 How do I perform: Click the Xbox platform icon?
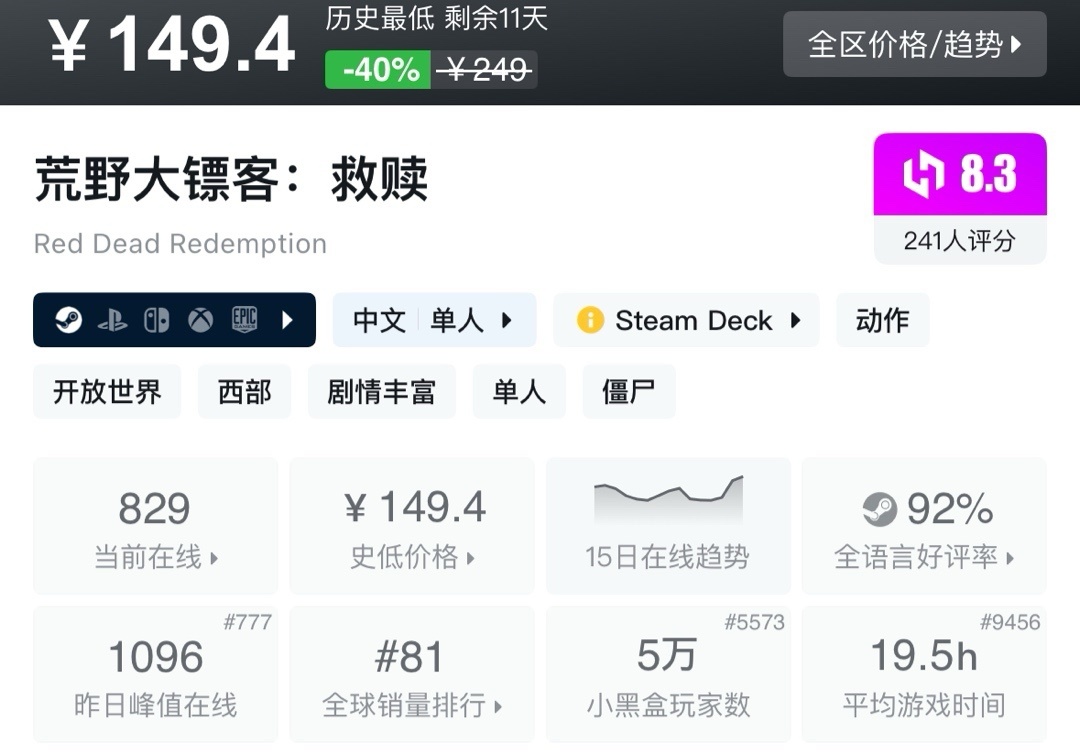click(x=201, y=320)
